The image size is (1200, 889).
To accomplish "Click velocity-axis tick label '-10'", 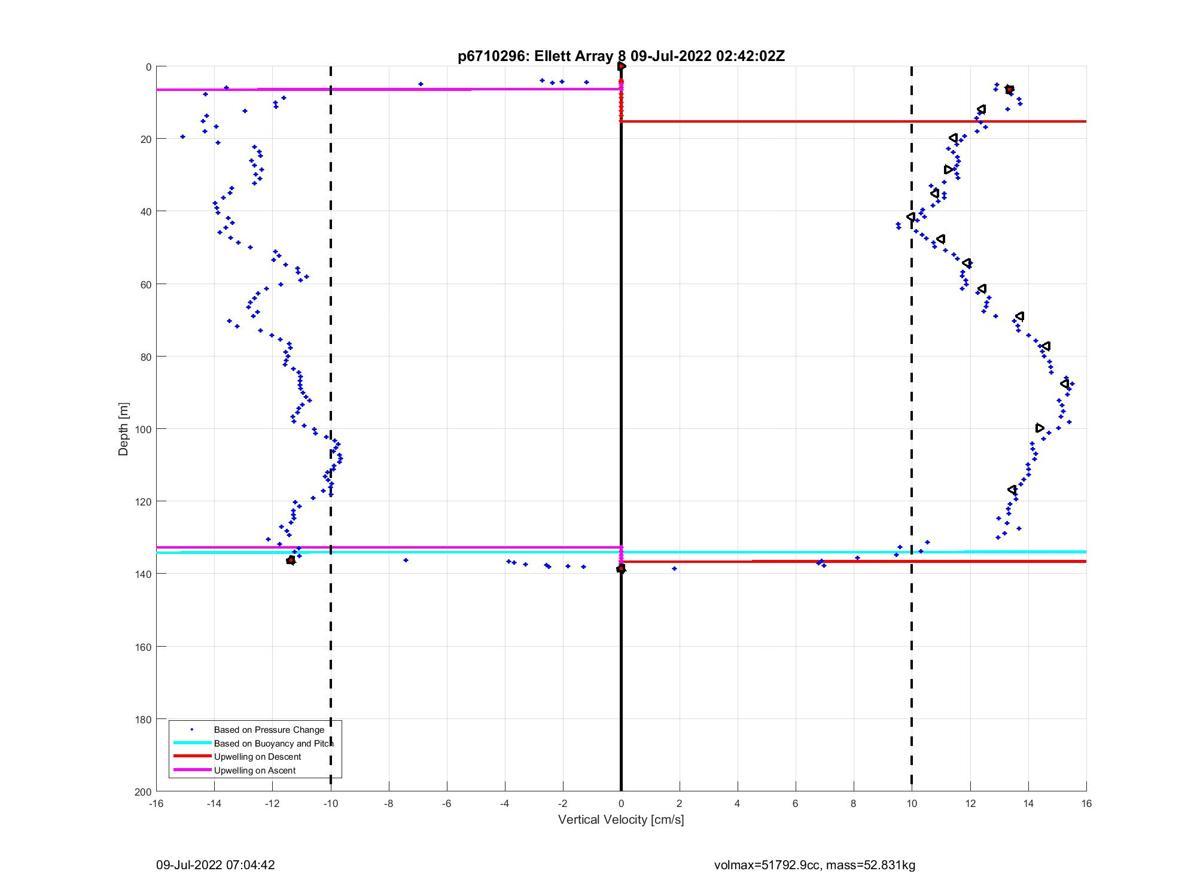I will [x=330, y=803].
